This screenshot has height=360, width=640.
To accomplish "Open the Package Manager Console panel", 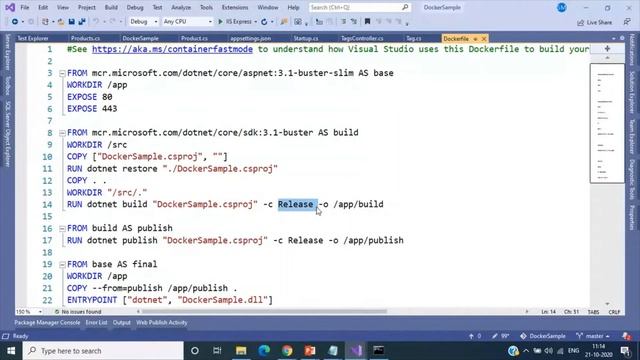I will point(47,322).
